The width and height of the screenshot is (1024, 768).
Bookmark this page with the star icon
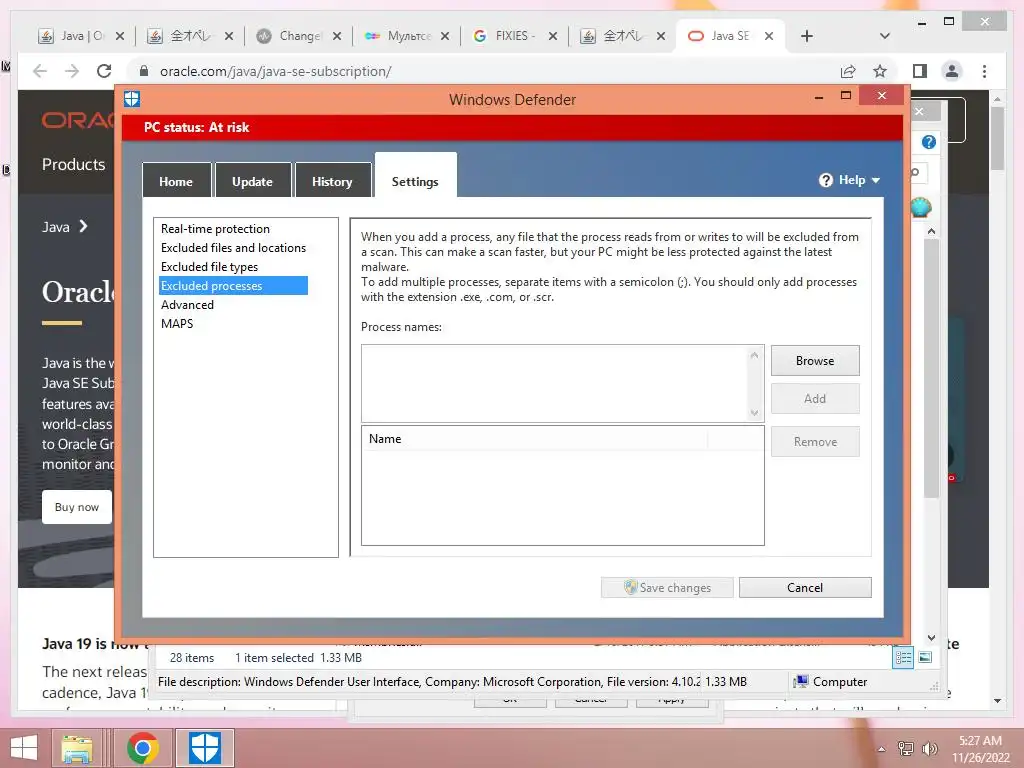tap(880, 71)
